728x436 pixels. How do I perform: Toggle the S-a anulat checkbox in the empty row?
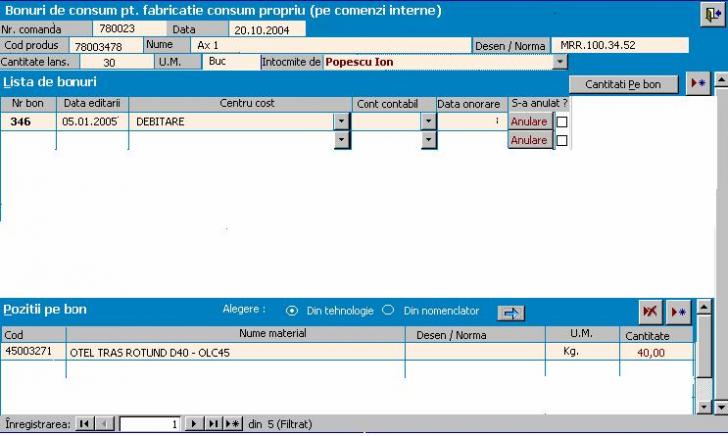[x=561, y=141]
